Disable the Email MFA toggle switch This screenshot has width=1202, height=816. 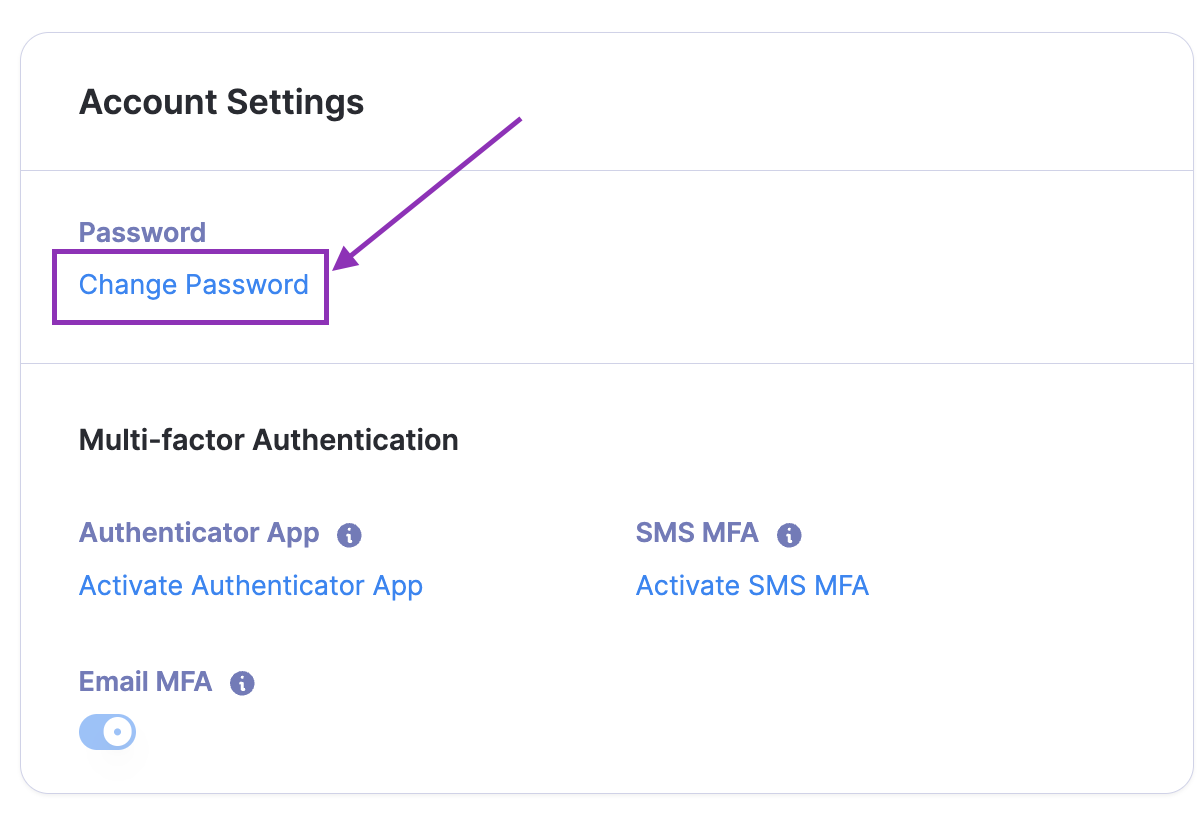tap(107, 732)
